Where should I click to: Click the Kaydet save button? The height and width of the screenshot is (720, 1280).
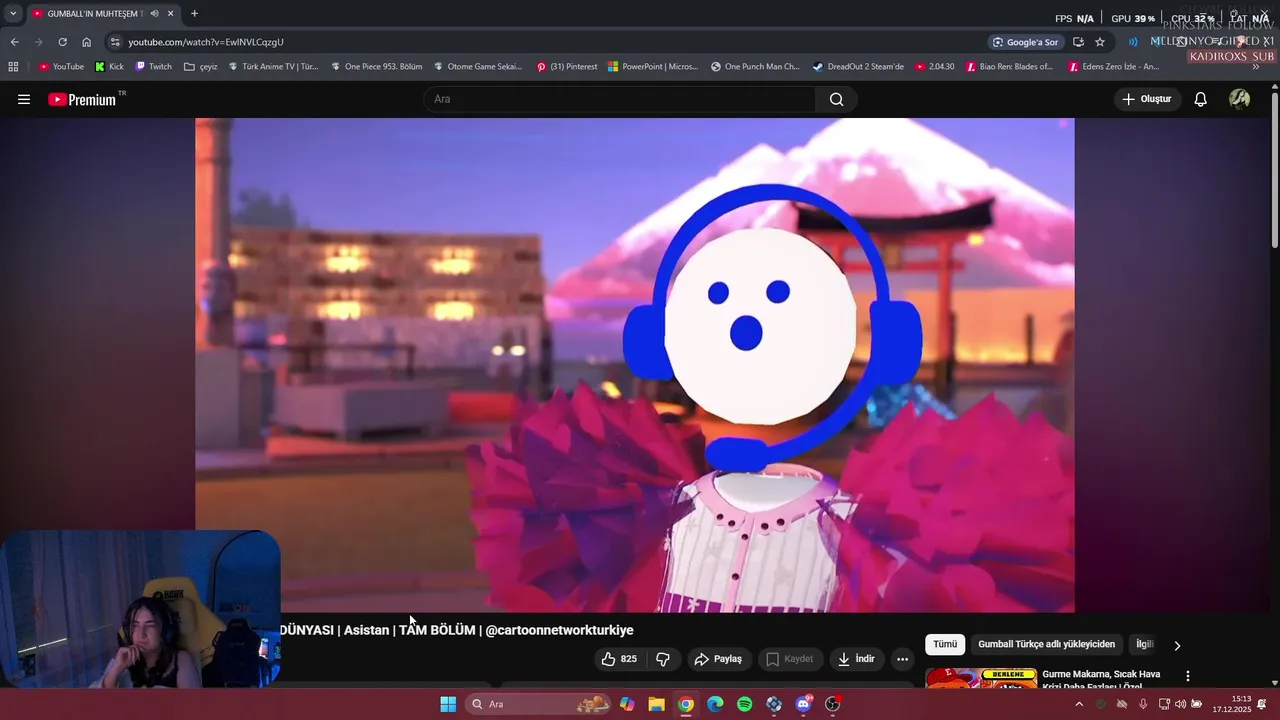click(789, 659)
